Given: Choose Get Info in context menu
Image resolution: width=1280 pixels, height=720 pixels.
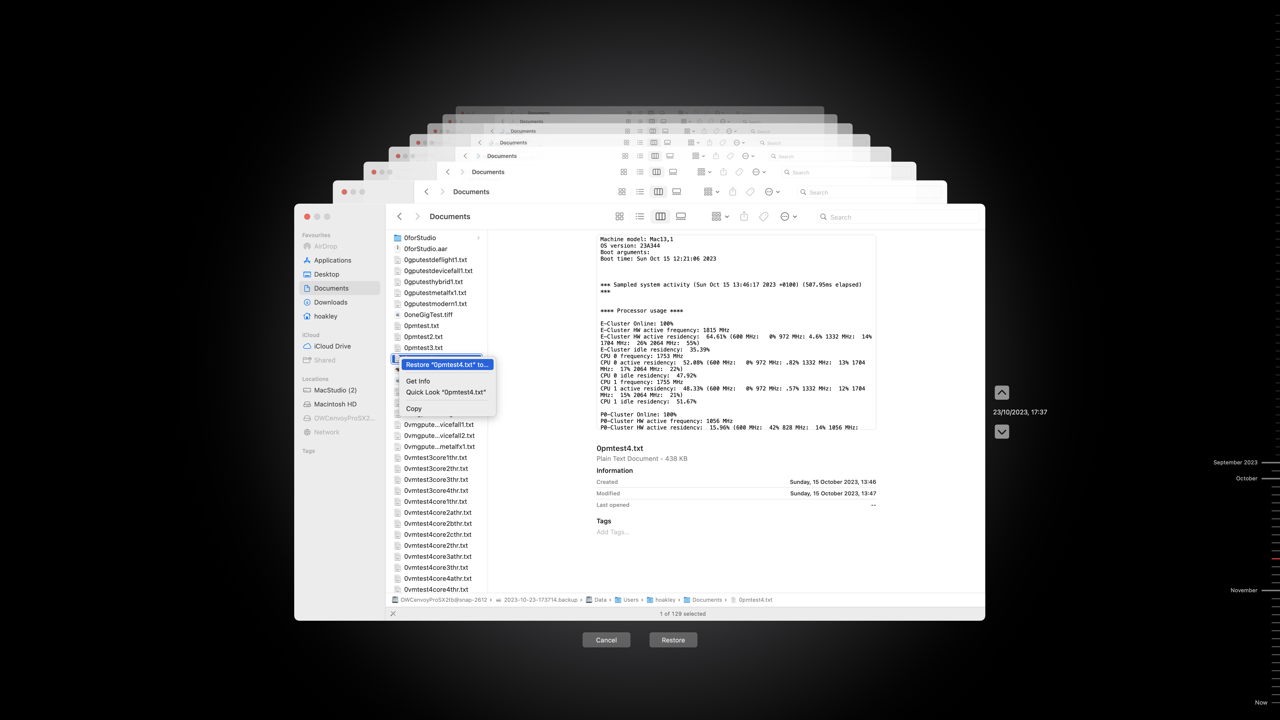Looking at the screenshot, I should tap(418, 381).
